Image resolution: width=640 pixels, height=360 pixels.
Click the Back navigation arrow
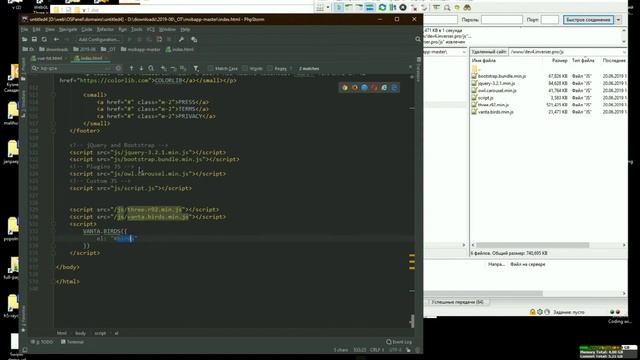coord(56,40)
